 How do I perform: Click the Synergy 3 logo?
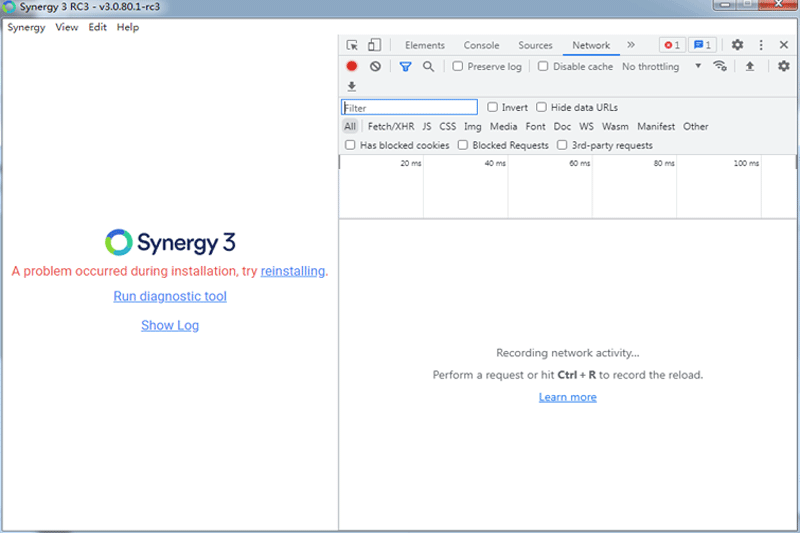[x=170, y=242]
